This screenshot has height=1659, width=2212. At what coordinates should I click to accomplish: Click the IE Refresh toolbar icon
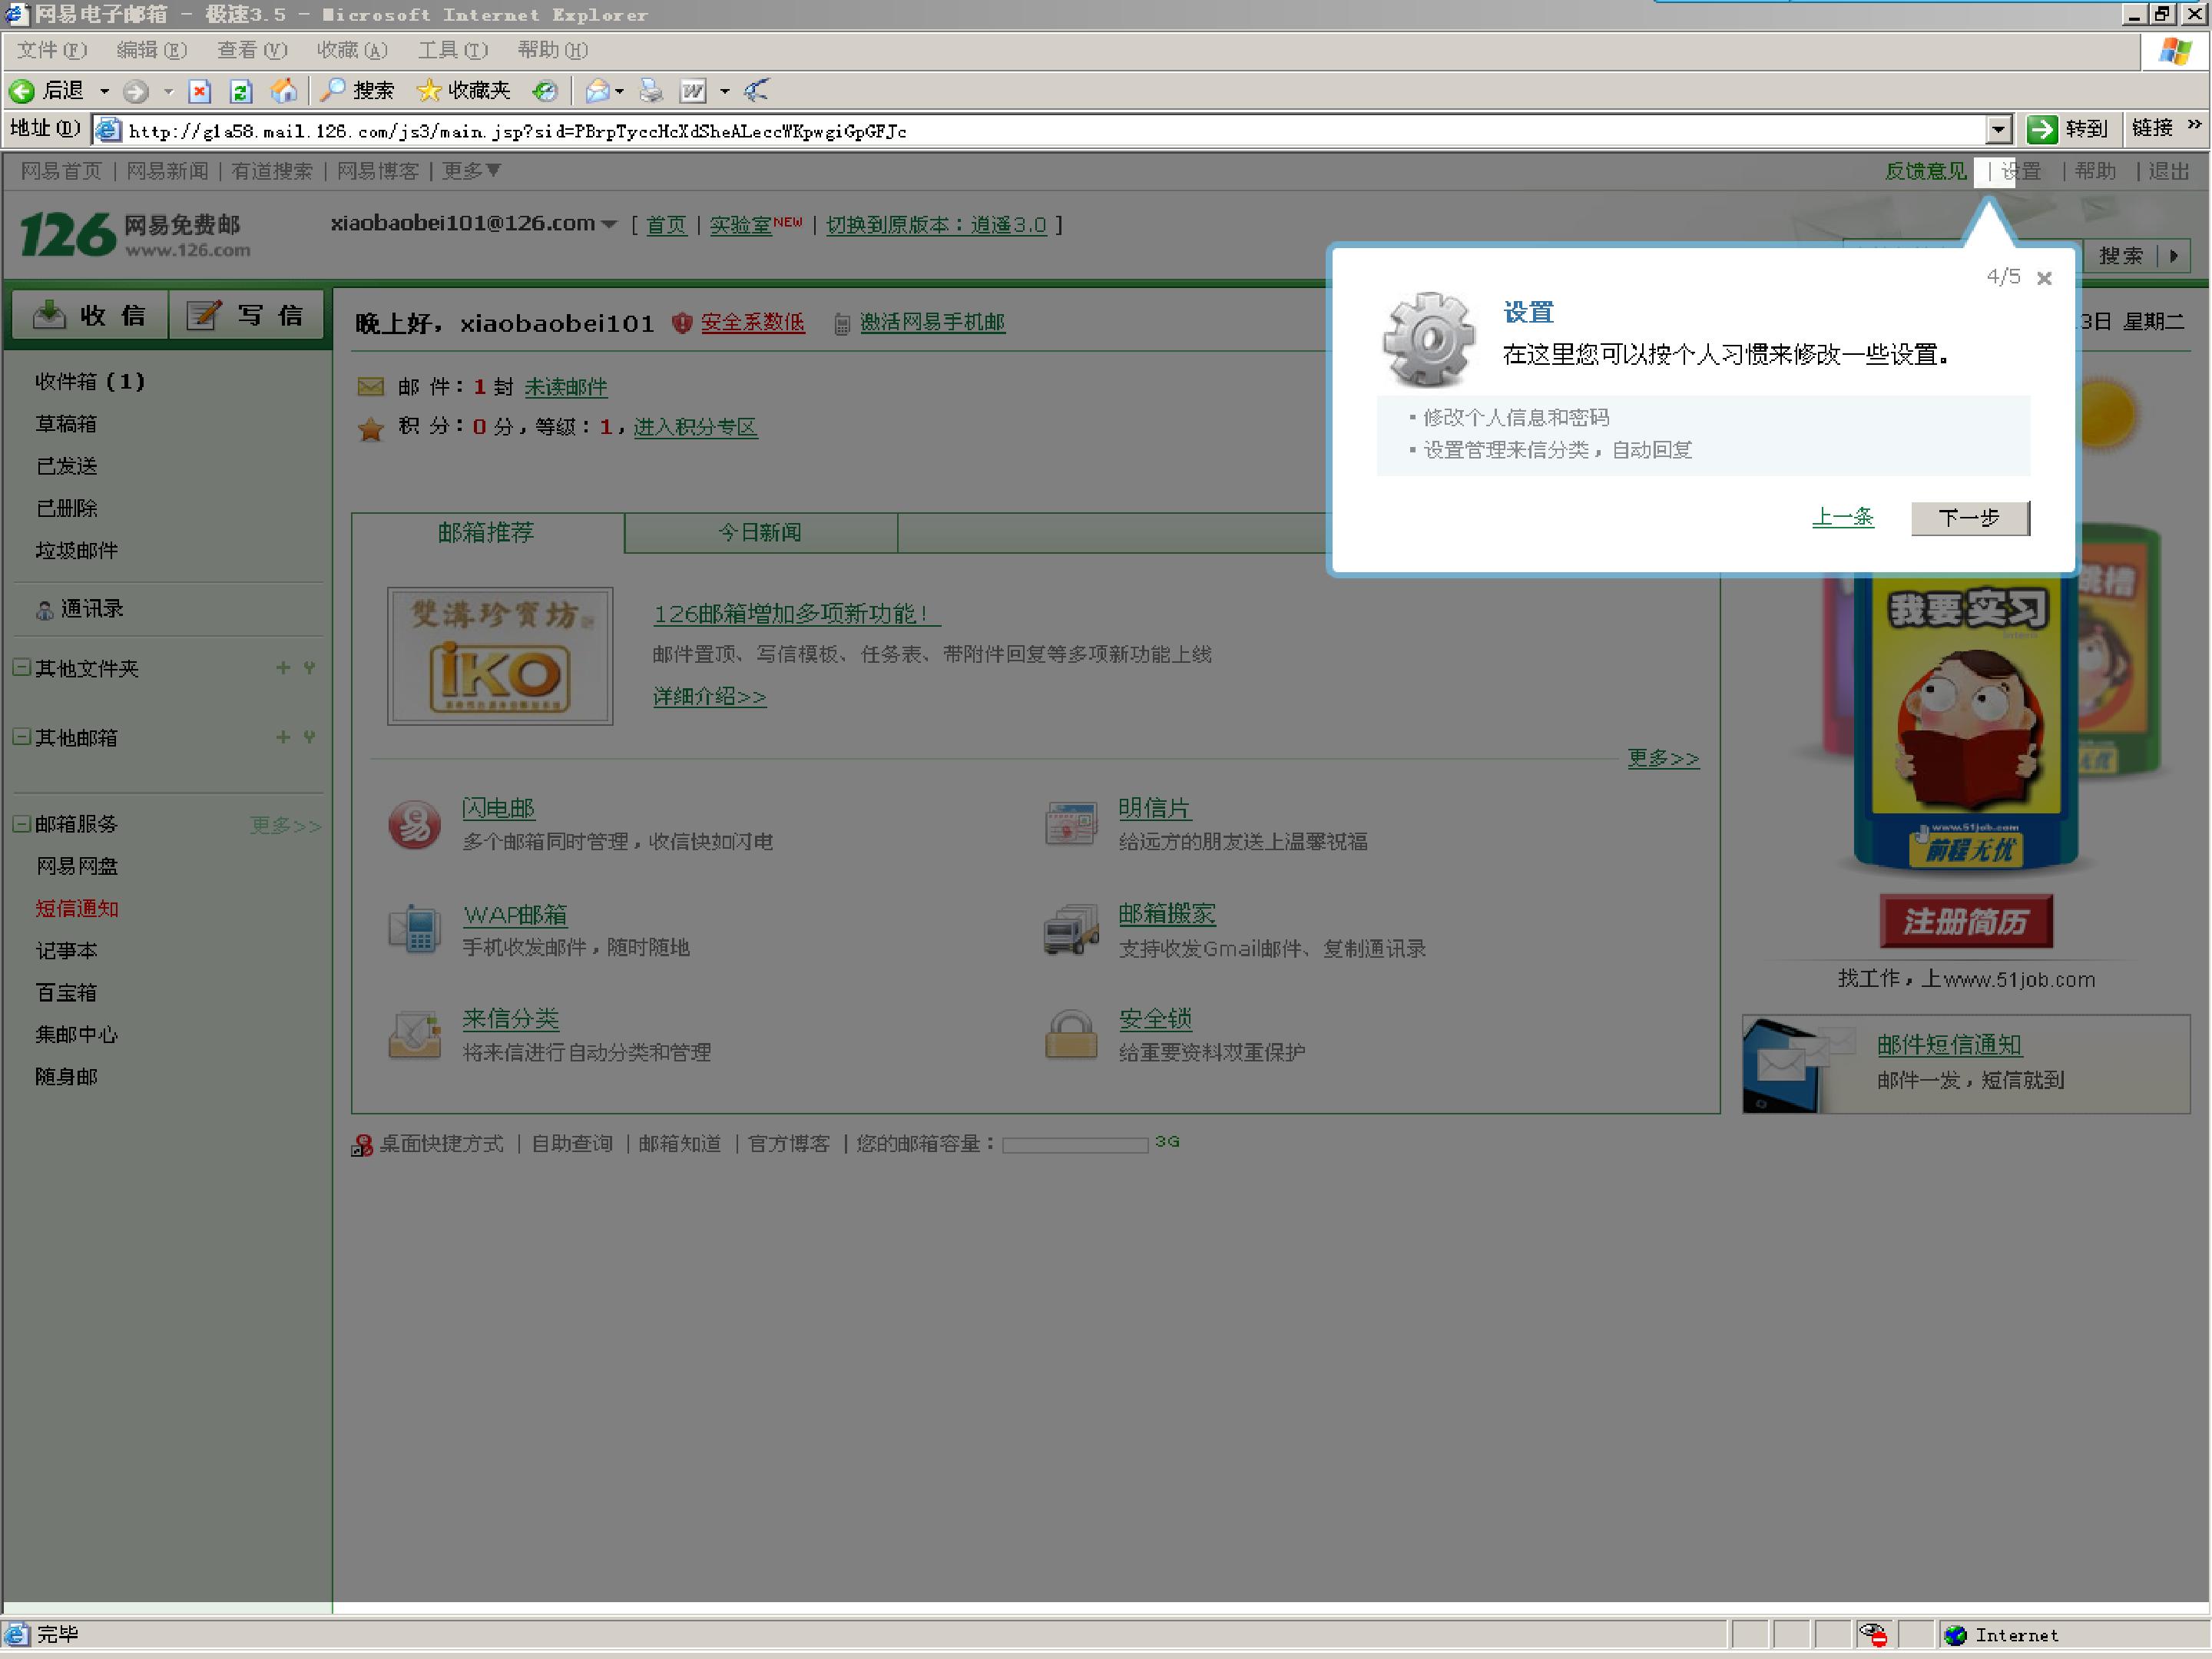(241, 92)
